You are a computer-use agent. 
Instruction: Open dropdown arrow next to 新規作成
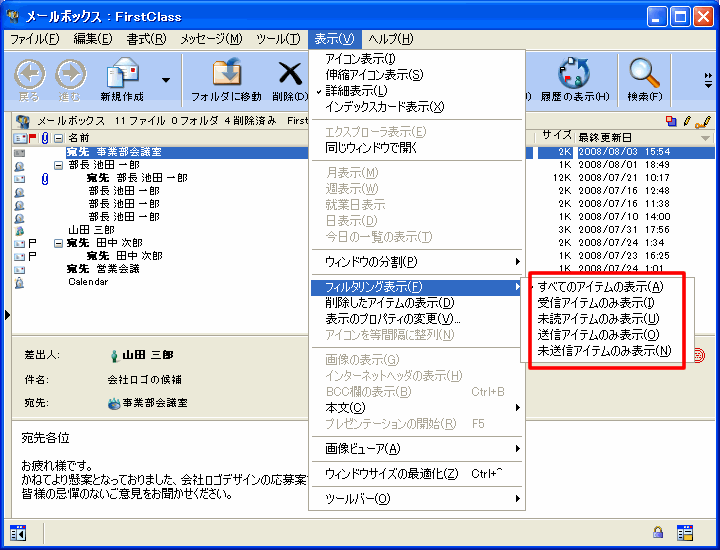tap(165, 80)
